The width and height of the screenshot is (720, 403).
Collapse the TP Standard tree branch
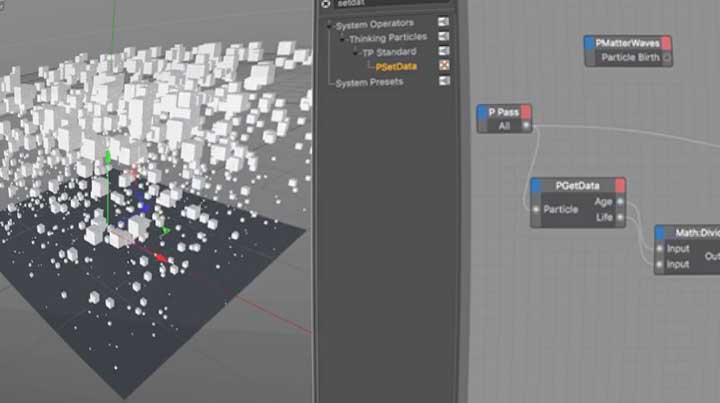356,52
